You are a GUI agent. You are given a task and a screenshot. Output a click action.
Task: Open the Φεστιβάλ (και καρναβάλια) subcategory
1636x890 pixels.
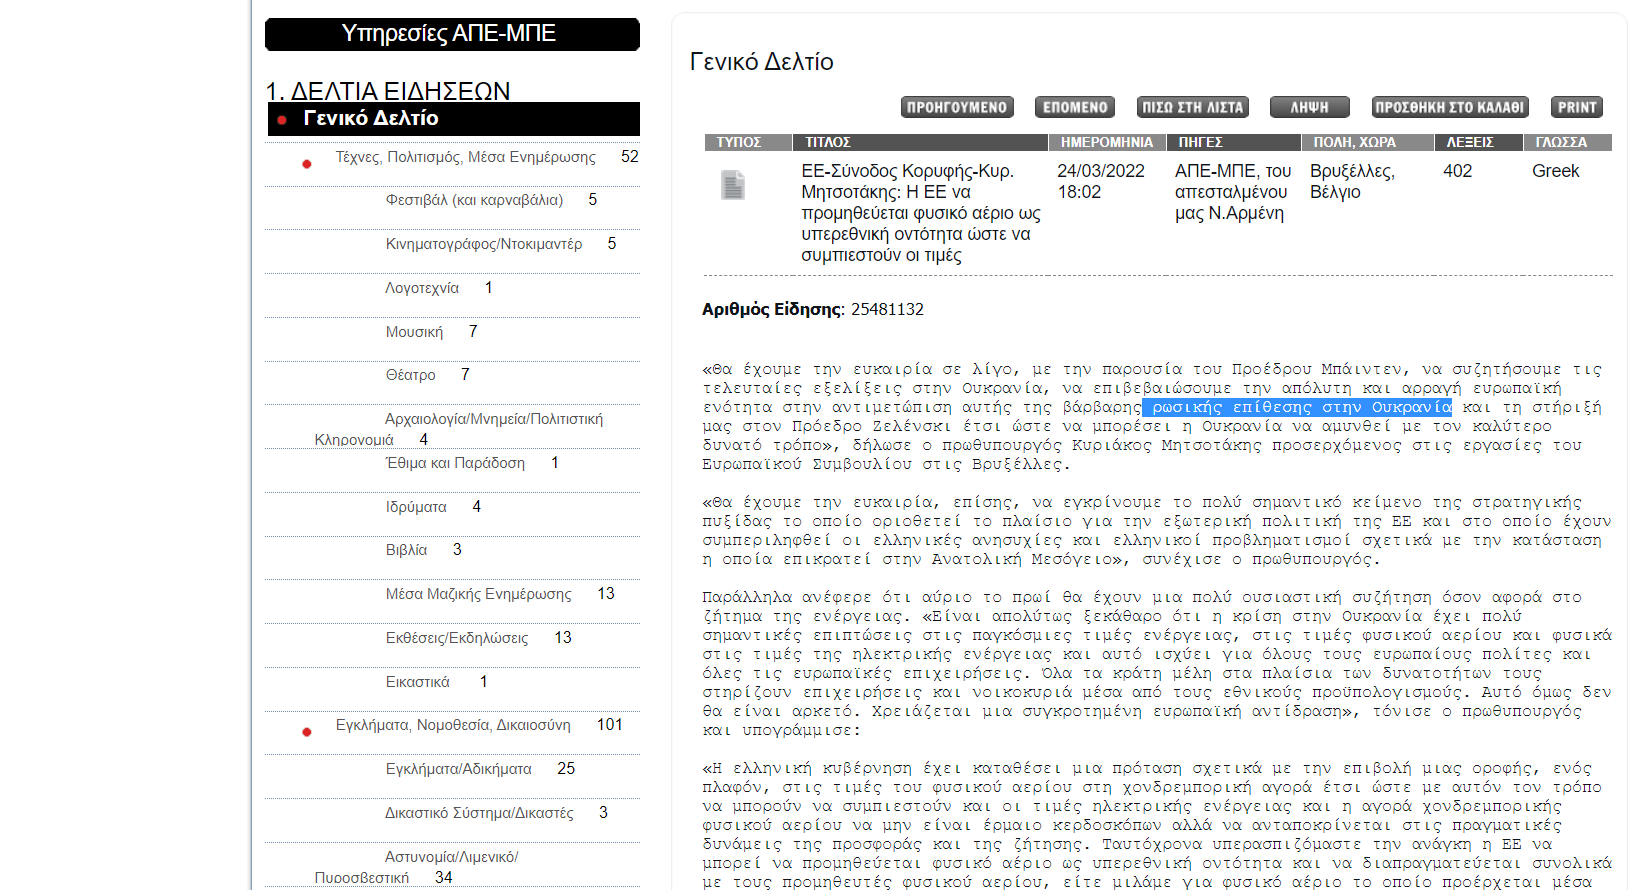point(474,200)
